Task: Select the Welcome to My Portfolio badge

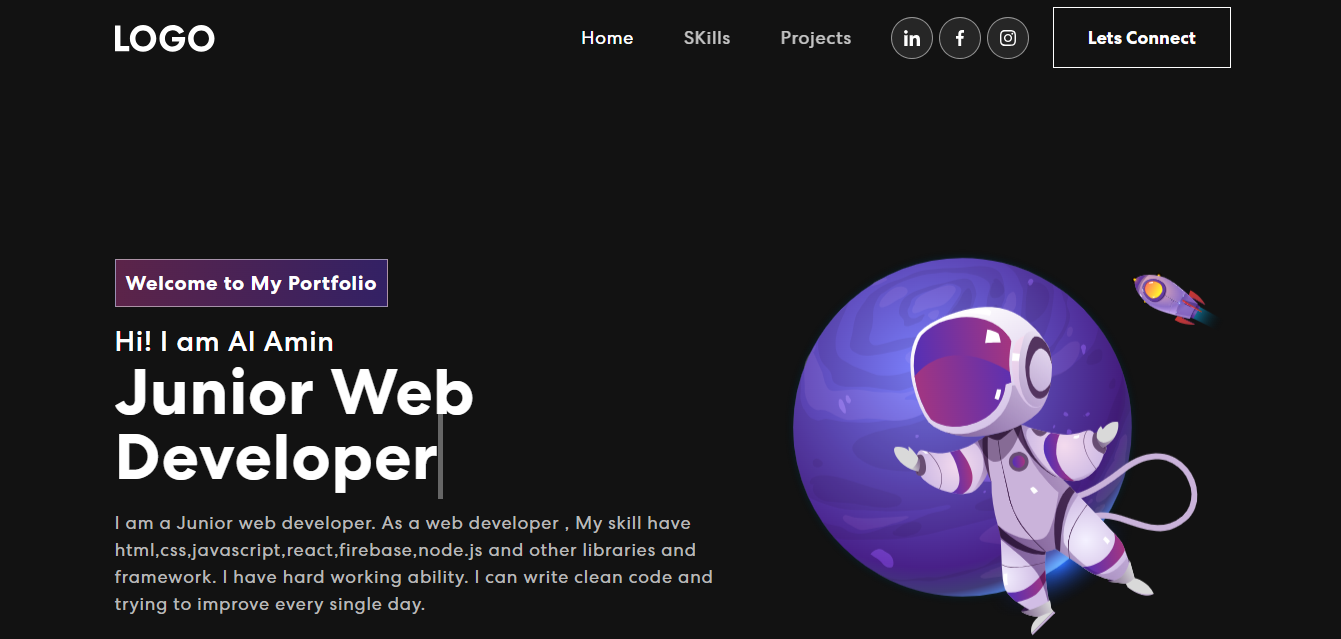Action: pyautogui.click(x=251, y=283)
